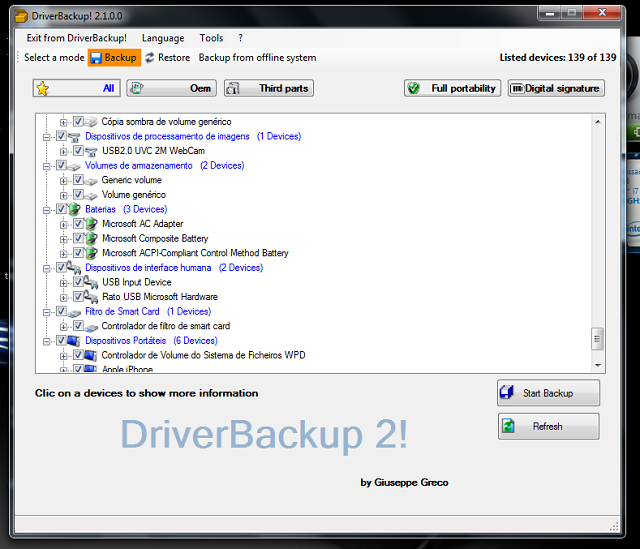The width and height of the screenshot is (640, 549).
Task: Expand the Volume genérico device node
Action: click(x=63, y=195)
